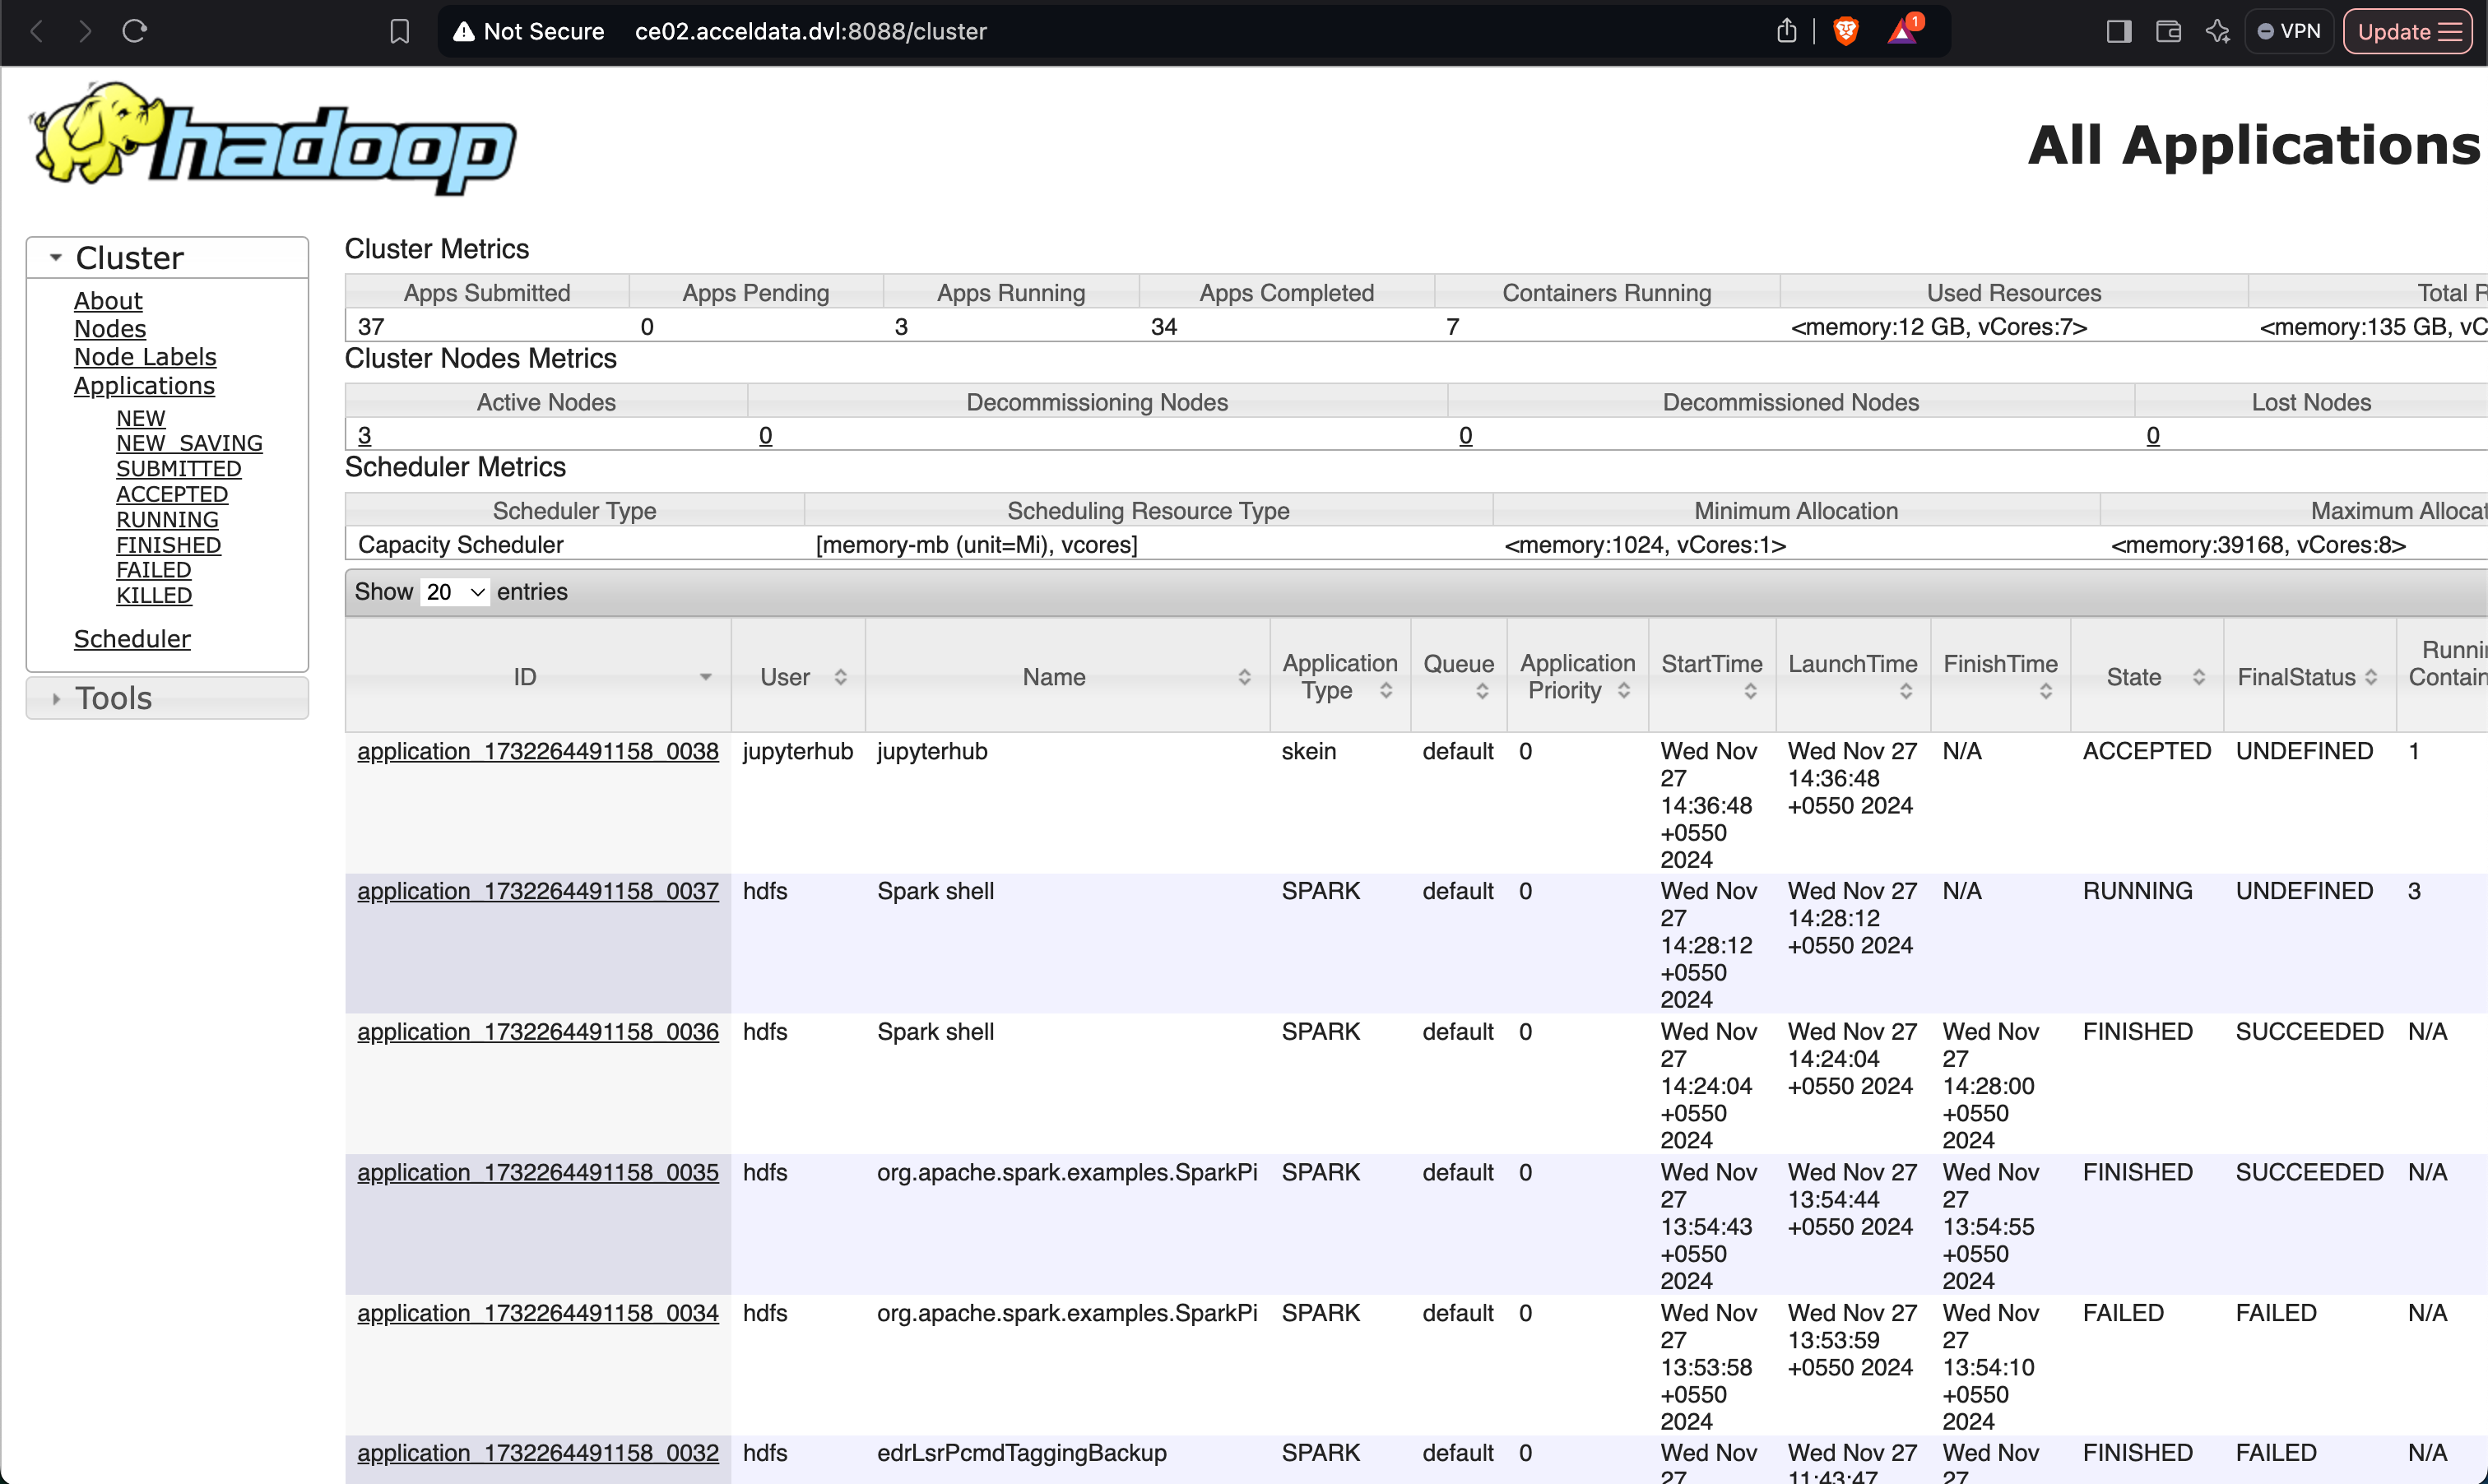Click the Decommissioning Nodes count link
Image resolution: width=2488 pixels, height=1484 pixels.
pyautogui.click(x=765, y=436)
